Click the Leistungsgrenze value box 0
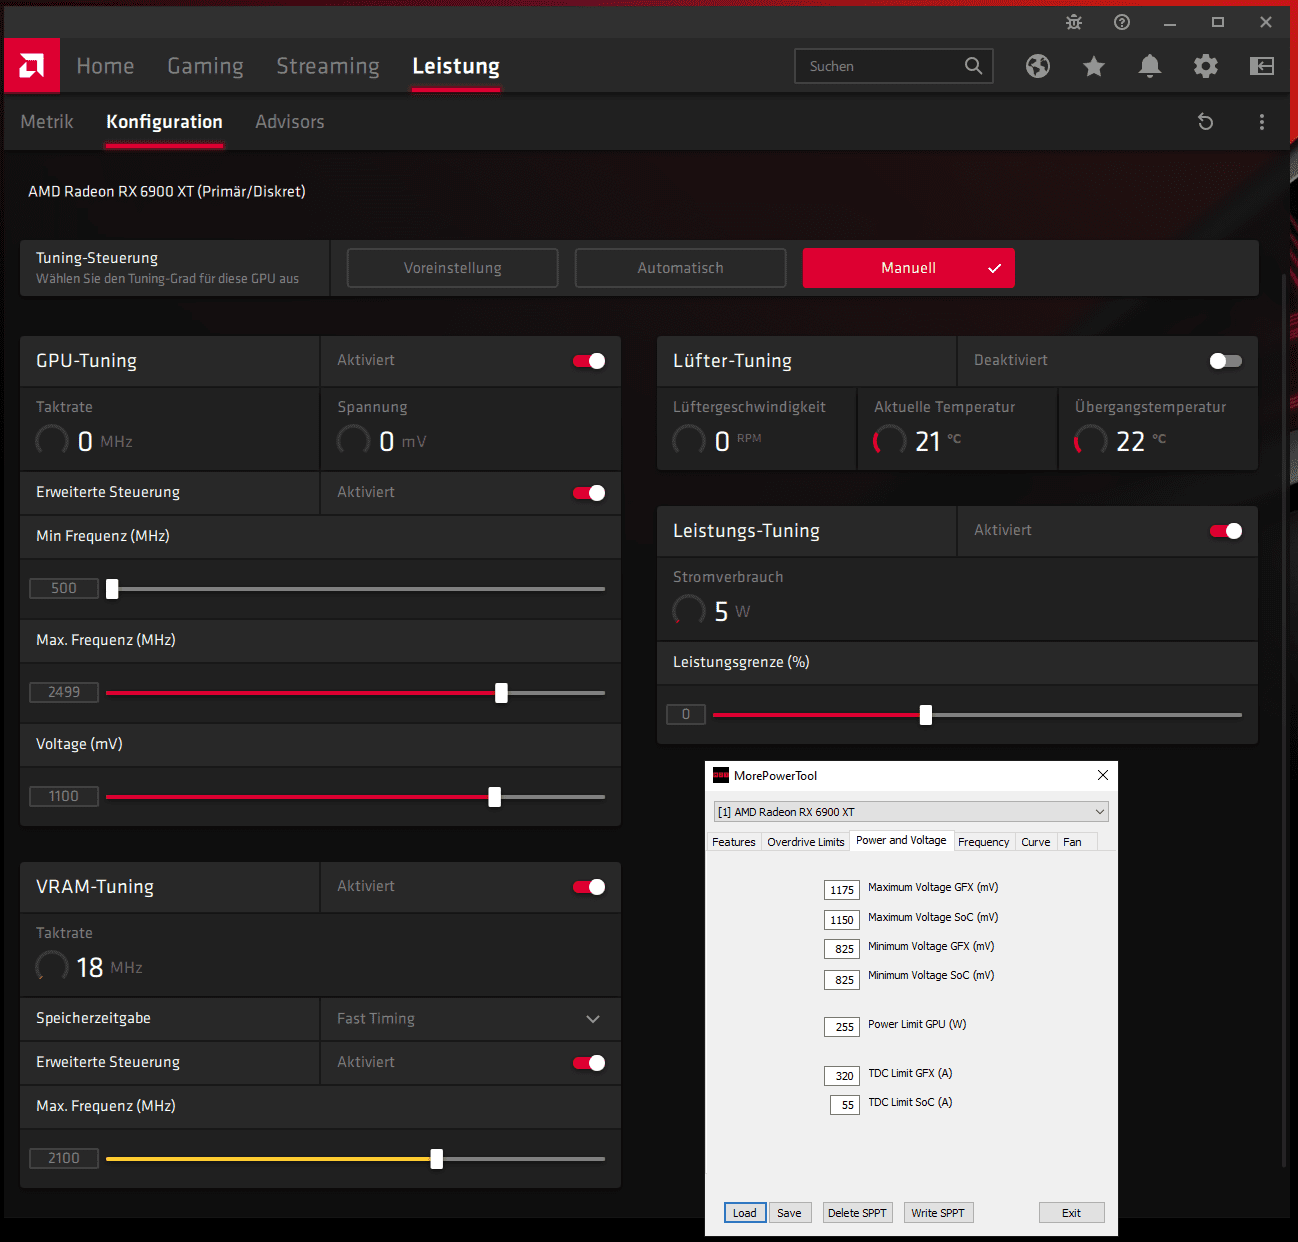 pyautogui.click(x=686, y=714)
